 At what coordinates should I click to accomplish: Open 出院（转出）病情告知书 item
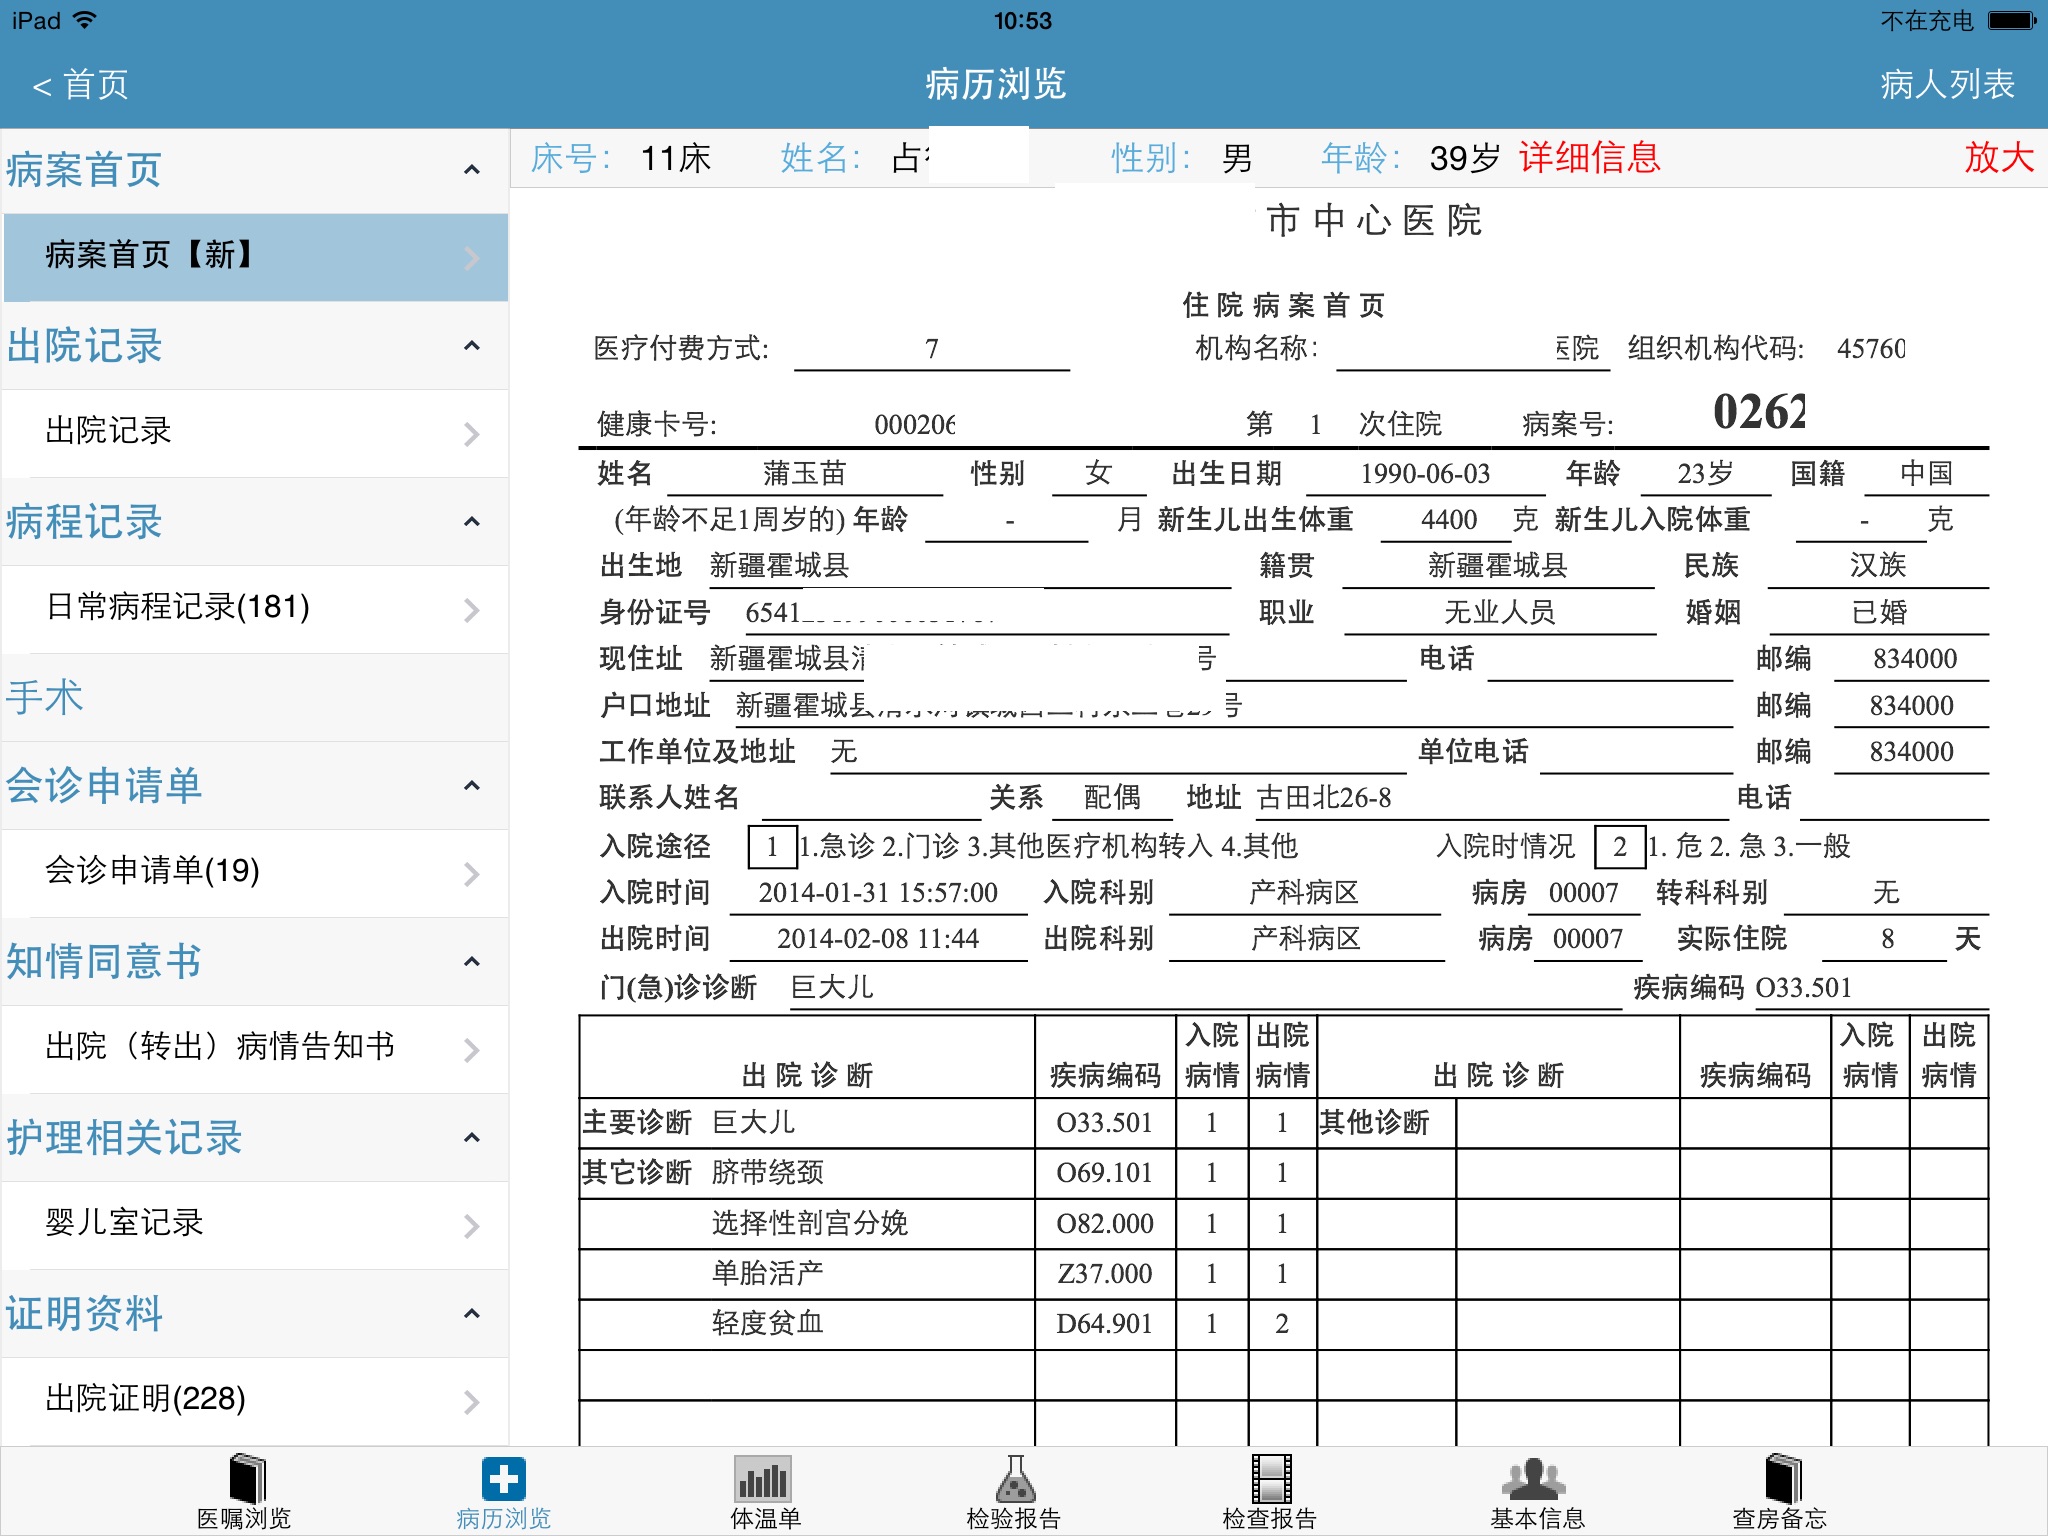click(x=256, y=1049)
